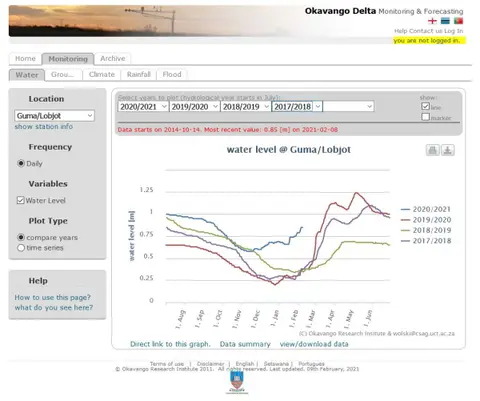Uncheck the line display checkbox
Screen dimensions: 480x401
pyautogui.click(x=425, y=106)
